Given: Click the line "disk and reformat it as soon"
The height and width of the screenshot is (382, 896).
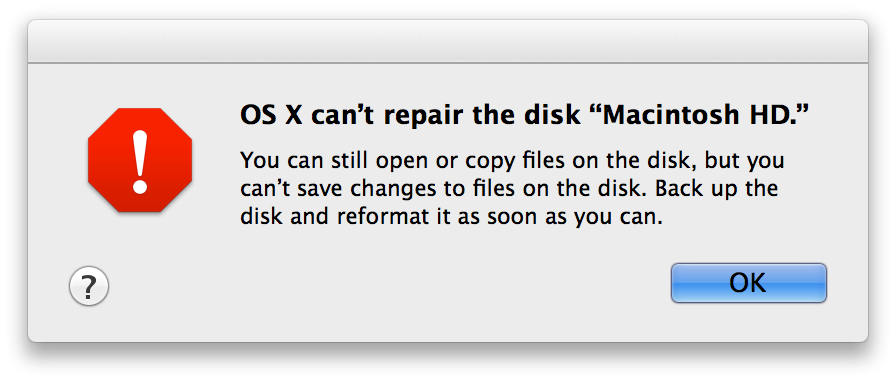Looking at the screenshot, I should pos(451,217).
